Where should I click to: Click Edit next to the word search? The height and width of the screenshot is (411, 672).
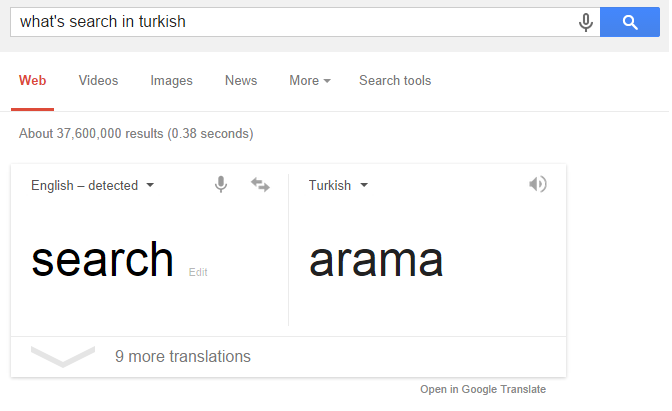click(x=198, y=272)
